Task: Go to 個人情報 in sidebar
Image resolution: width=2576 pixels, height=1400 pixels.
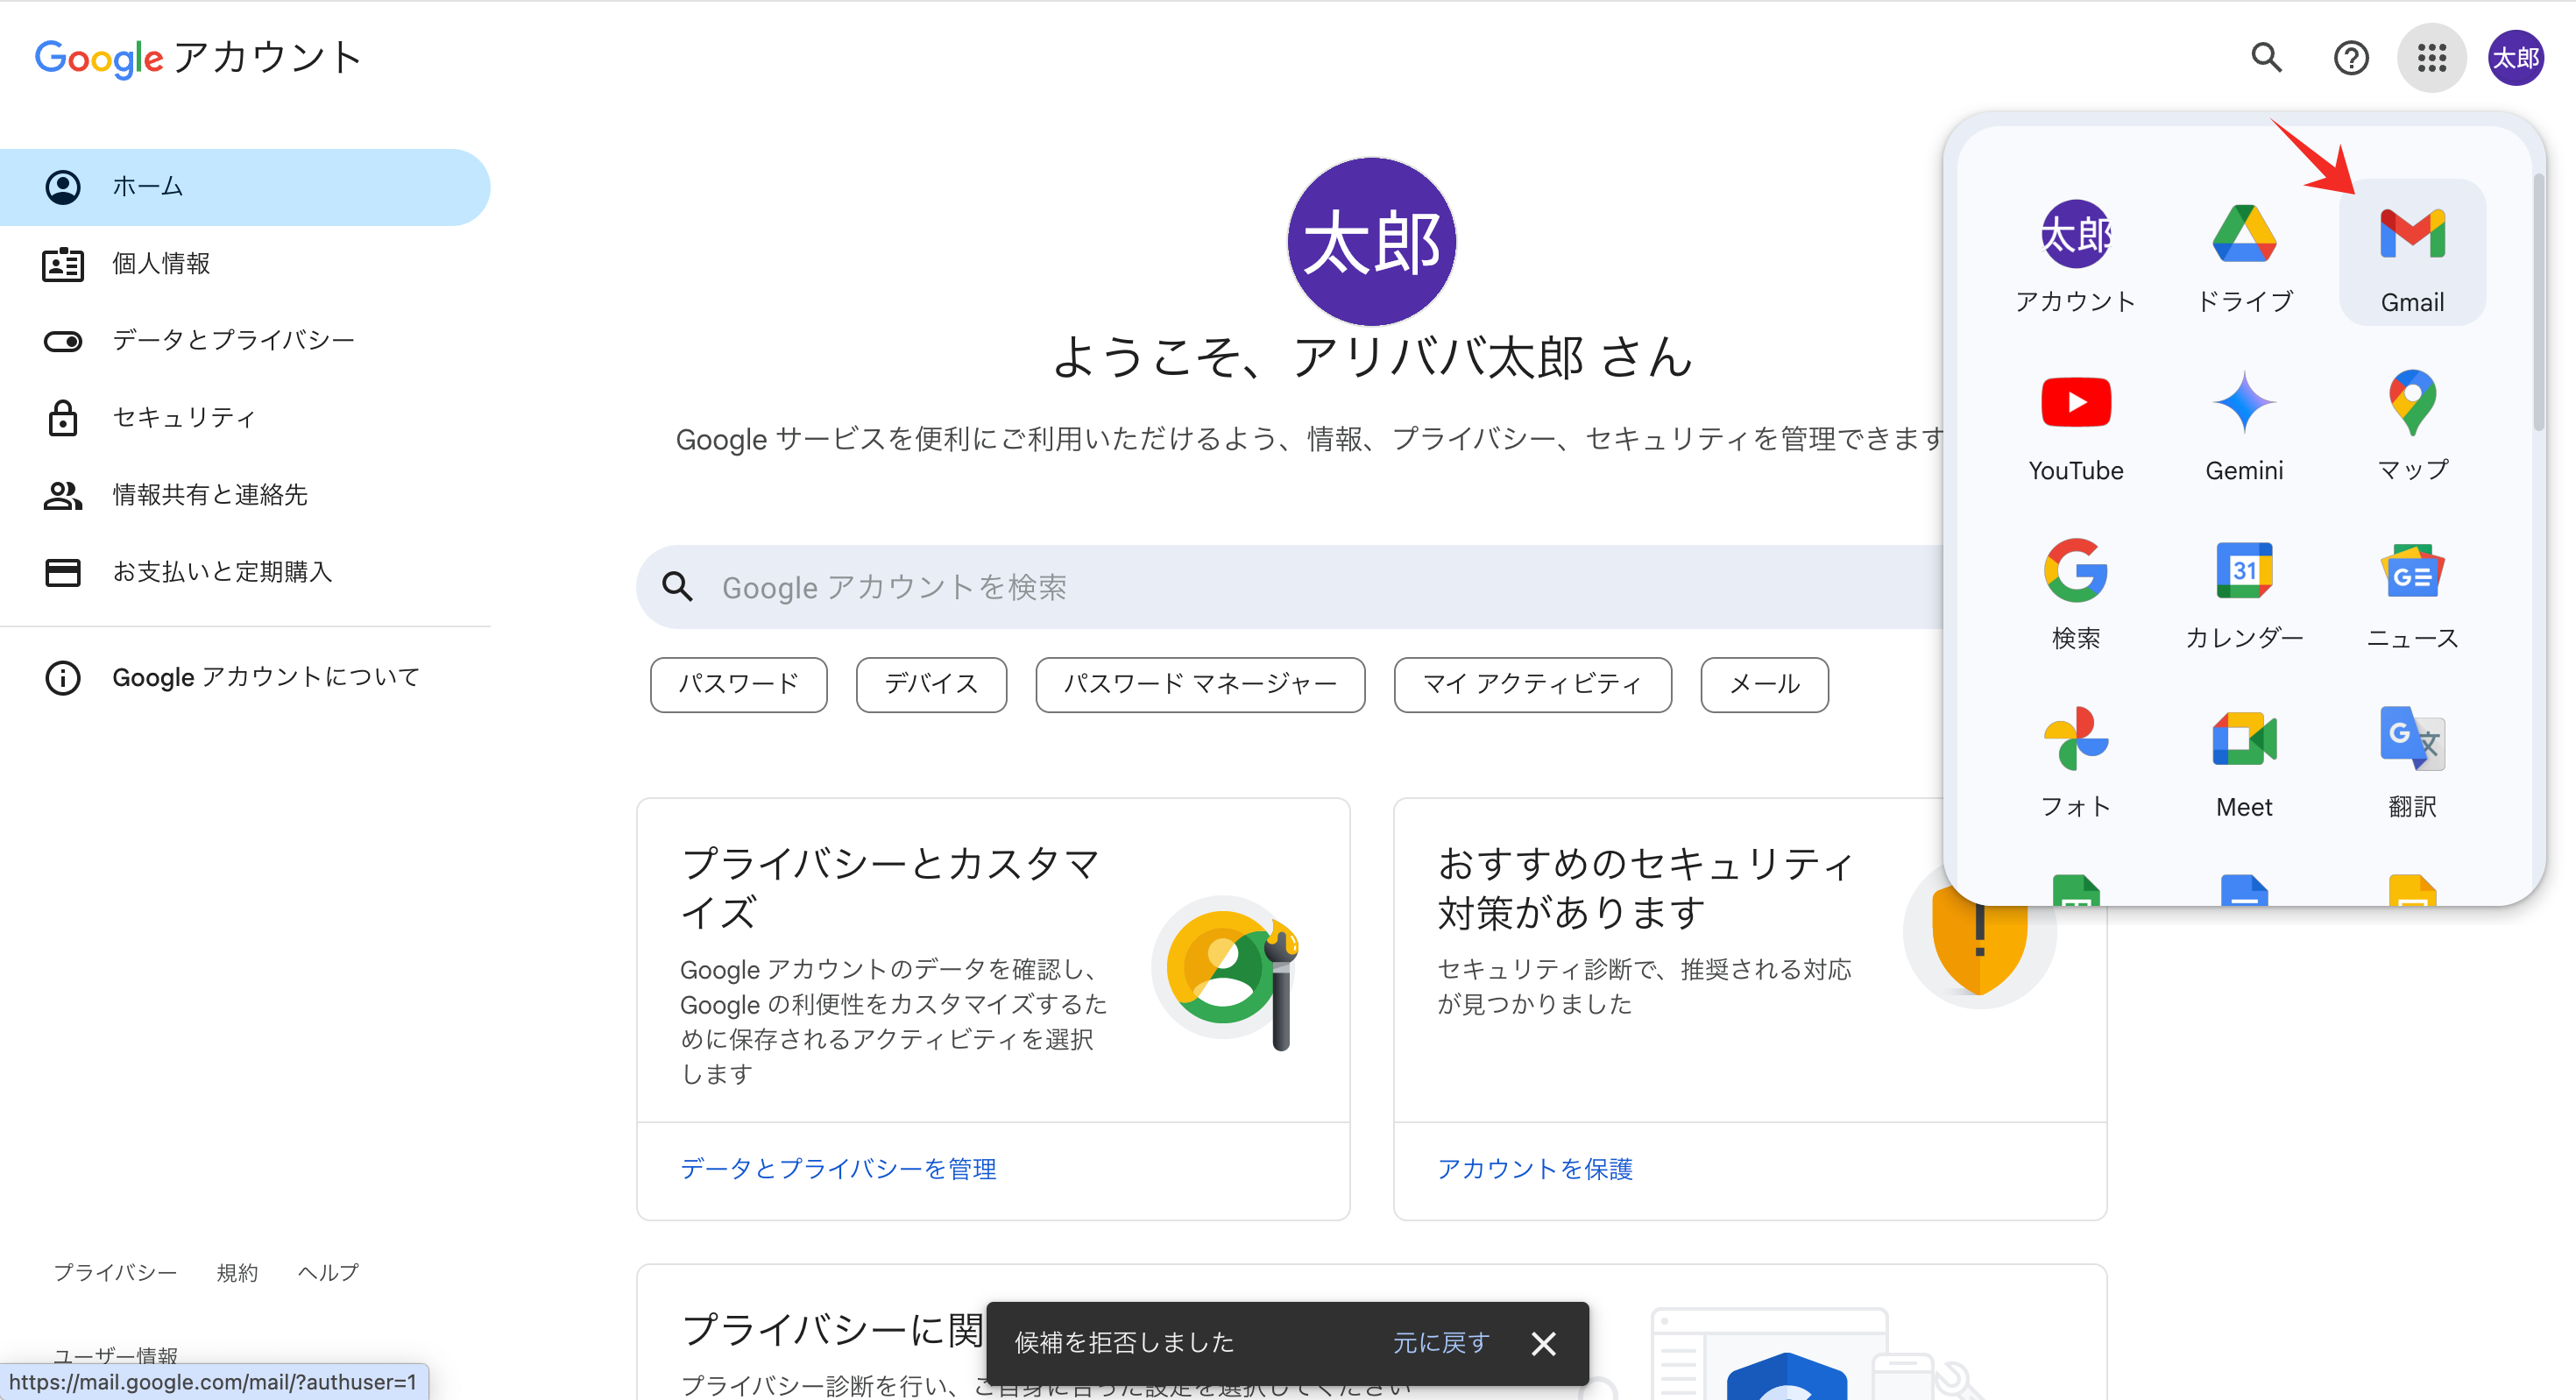Action: click(245, 264)
